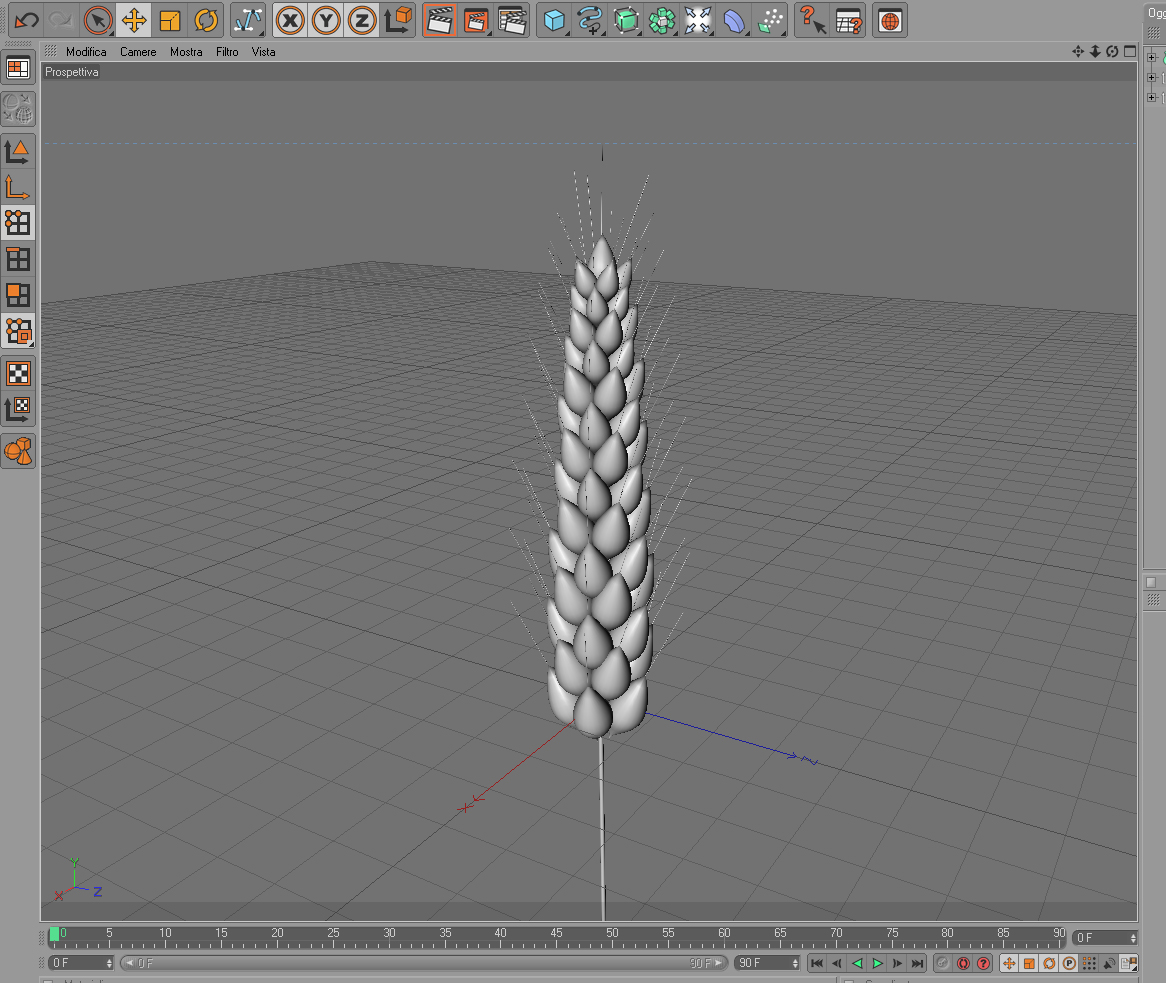Click the Undo arrow icon
Image resolution: width=1166 pixels, height=983 pixels.
(27, 20)
